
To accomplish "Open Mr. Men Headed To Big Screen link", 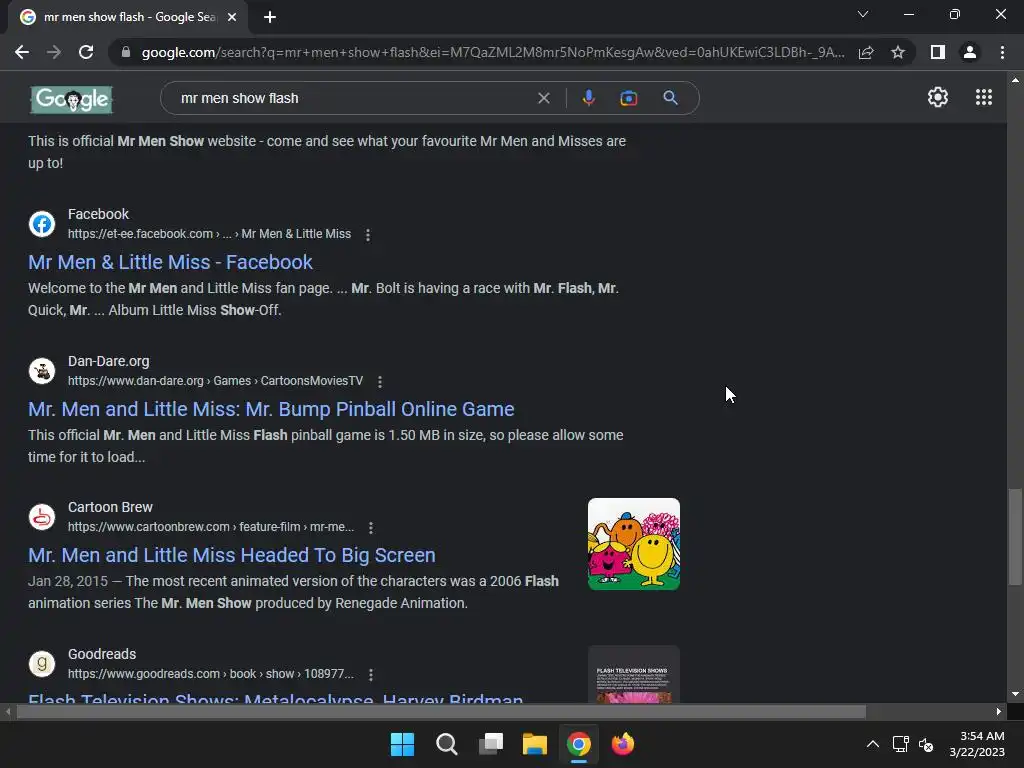I will point(232,555).
